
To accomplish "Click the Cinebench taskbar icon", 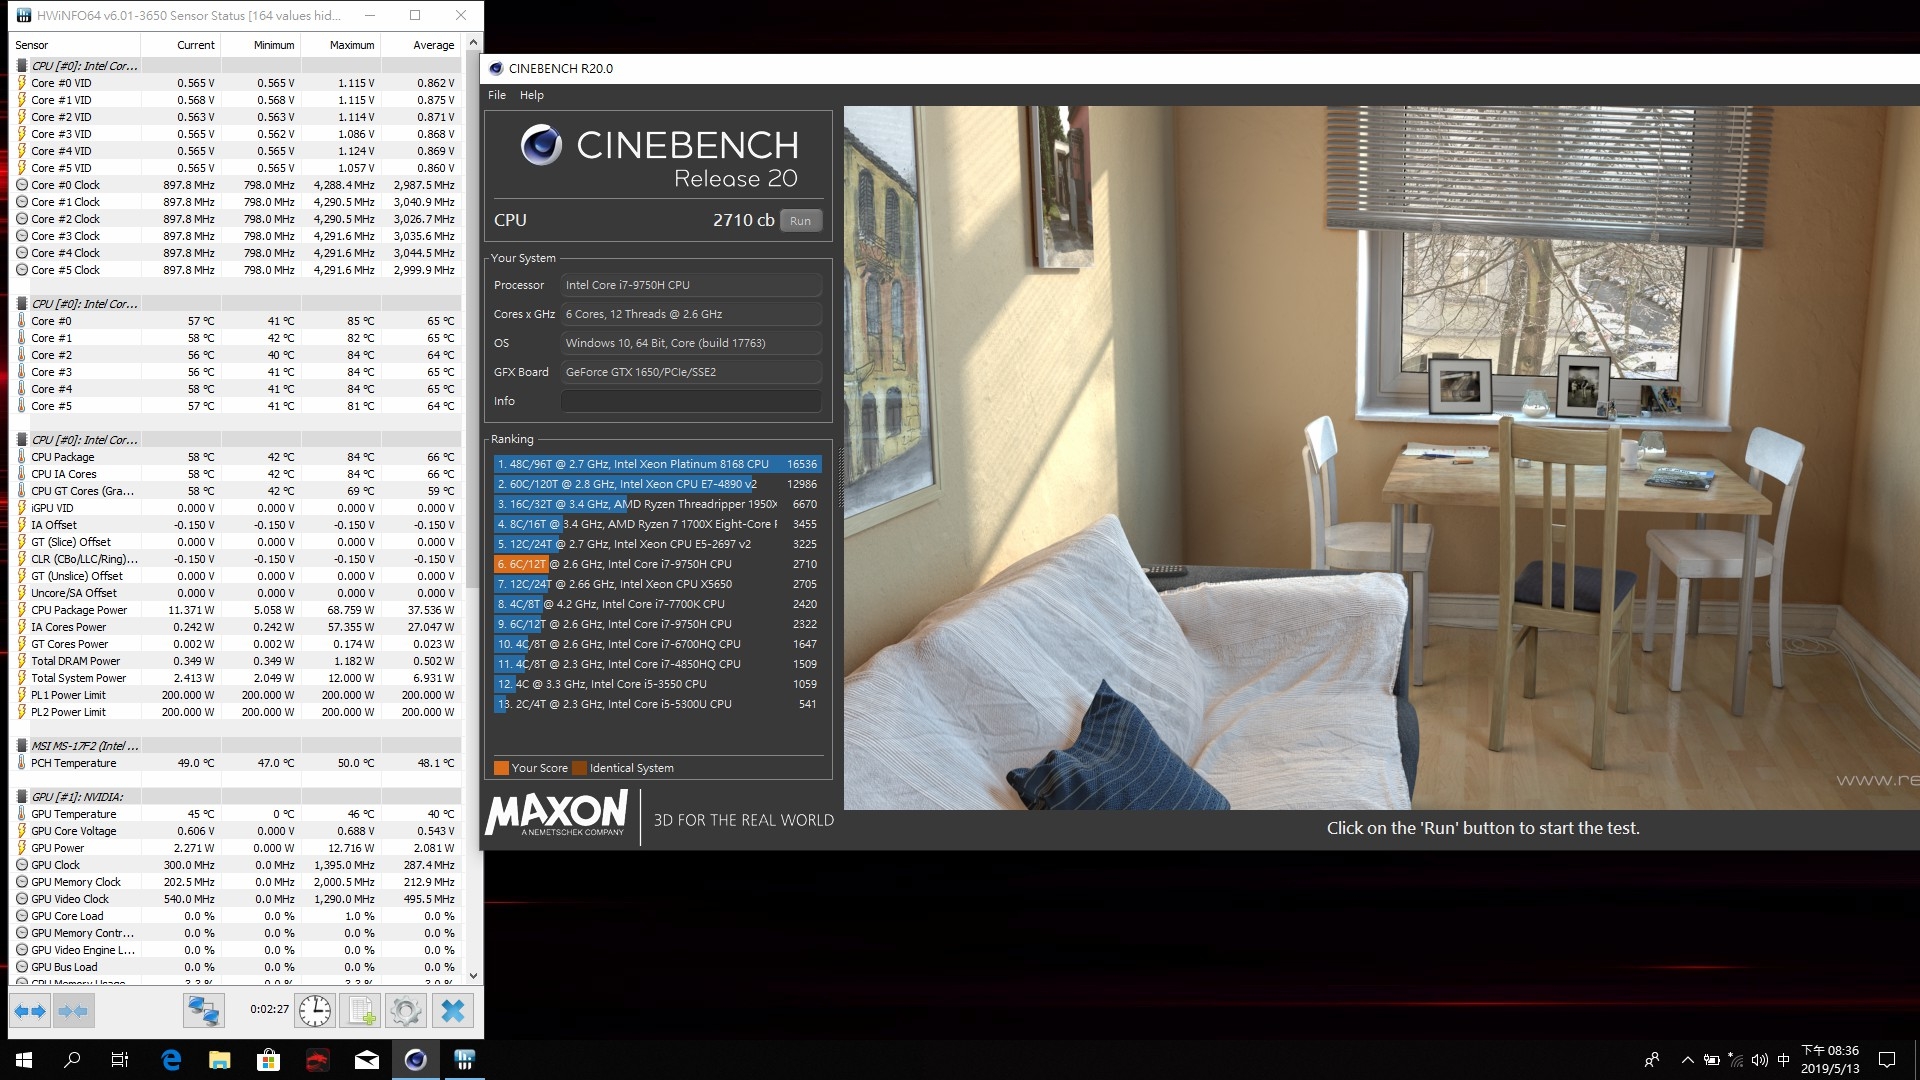I will tap(415, 1060).
